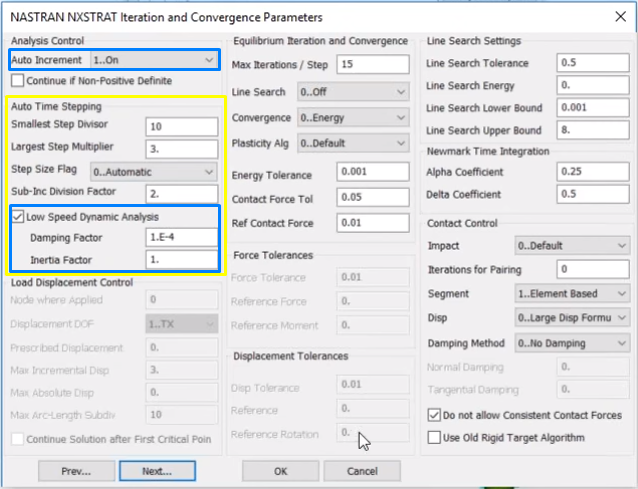
Task: Edit the Alpha Coefficient field
Action: tap(593, 171)
